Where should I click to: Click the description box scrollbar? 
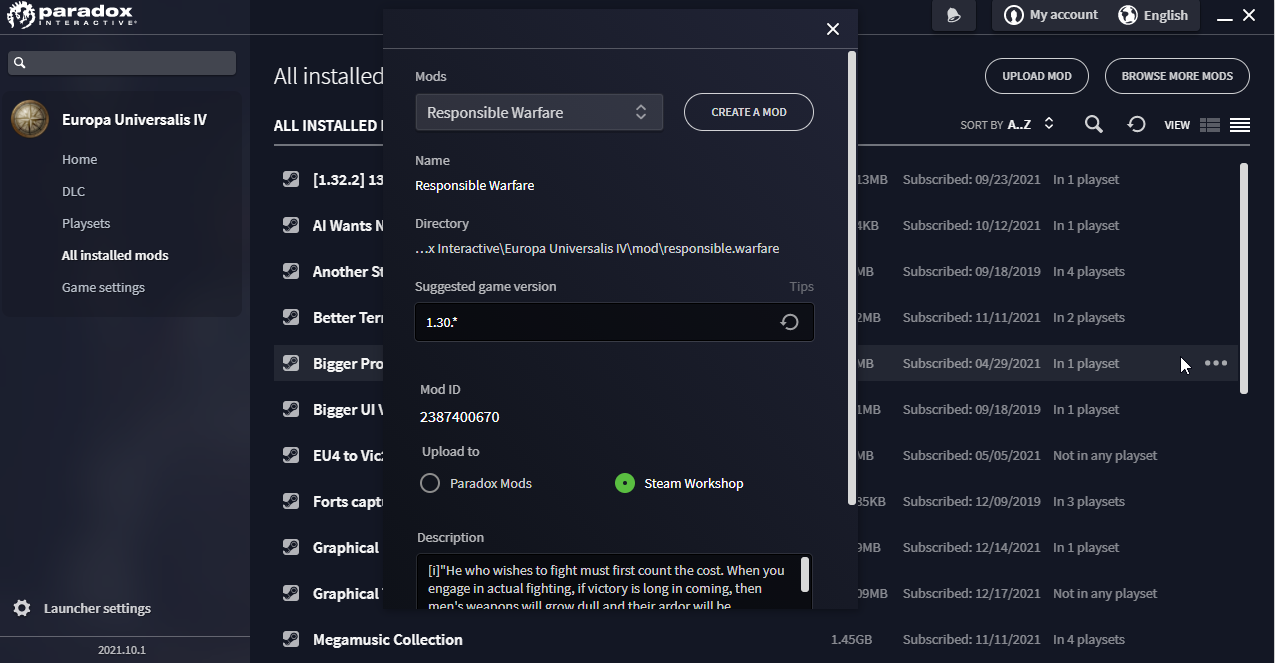coord(805,575)
